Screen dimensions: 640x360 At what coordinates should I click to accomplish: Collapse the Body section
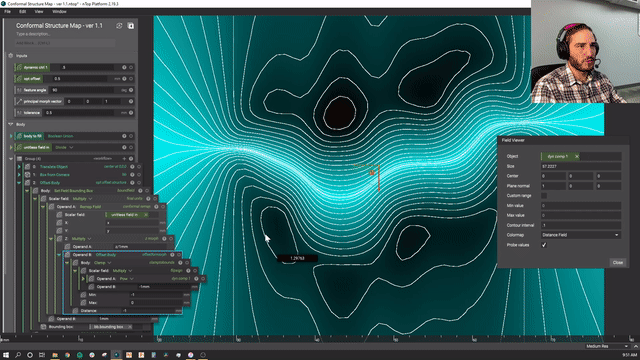click(11, 124)
